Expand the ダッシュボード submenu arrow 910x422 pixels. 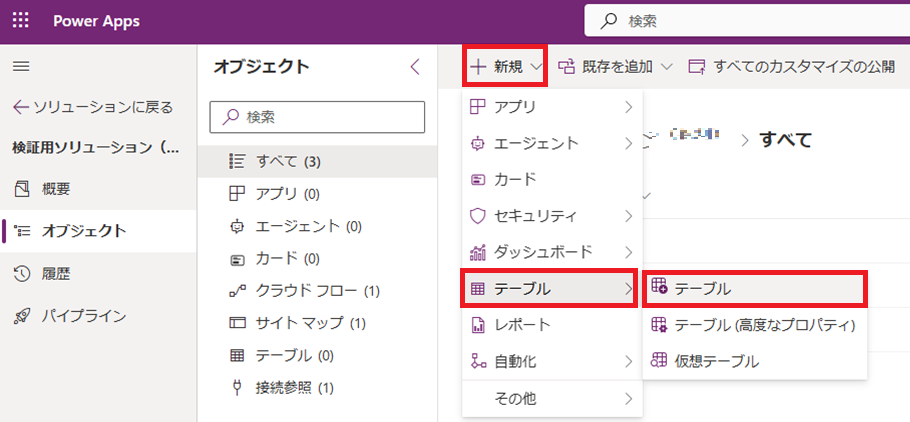click(628, 252)
